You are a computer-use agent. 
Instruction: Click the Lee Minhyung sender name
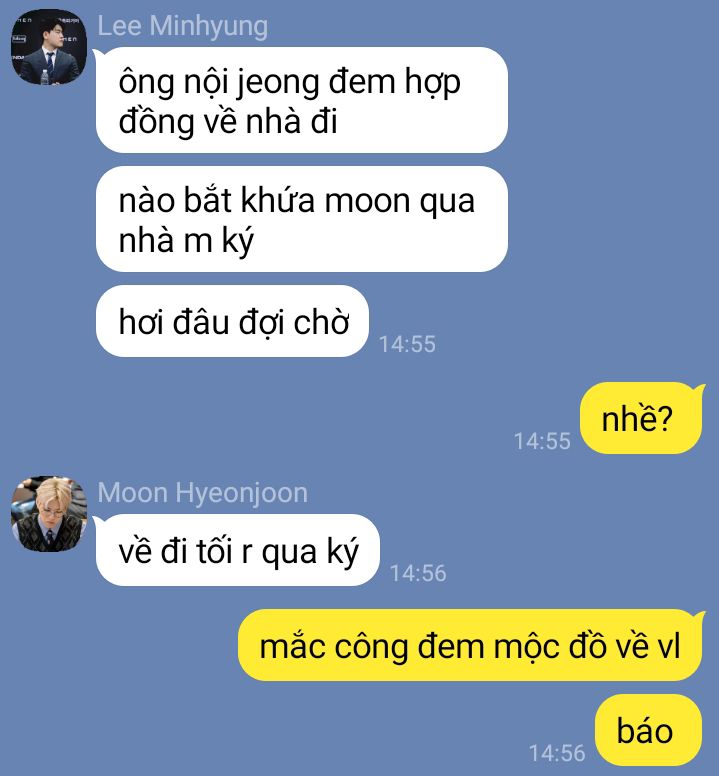pyautogui.click(x=183, y=26)
